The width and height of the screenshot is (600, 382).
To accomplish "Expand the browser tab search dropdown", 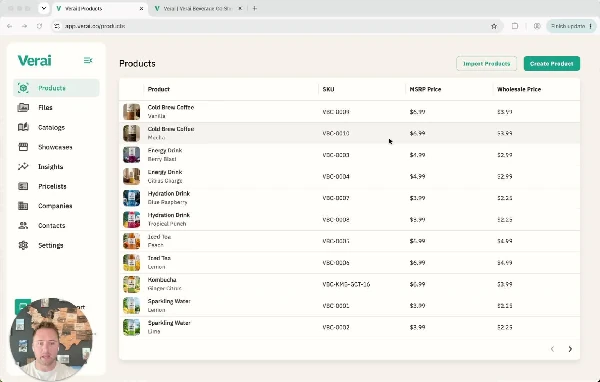I will tap(44, 8).
